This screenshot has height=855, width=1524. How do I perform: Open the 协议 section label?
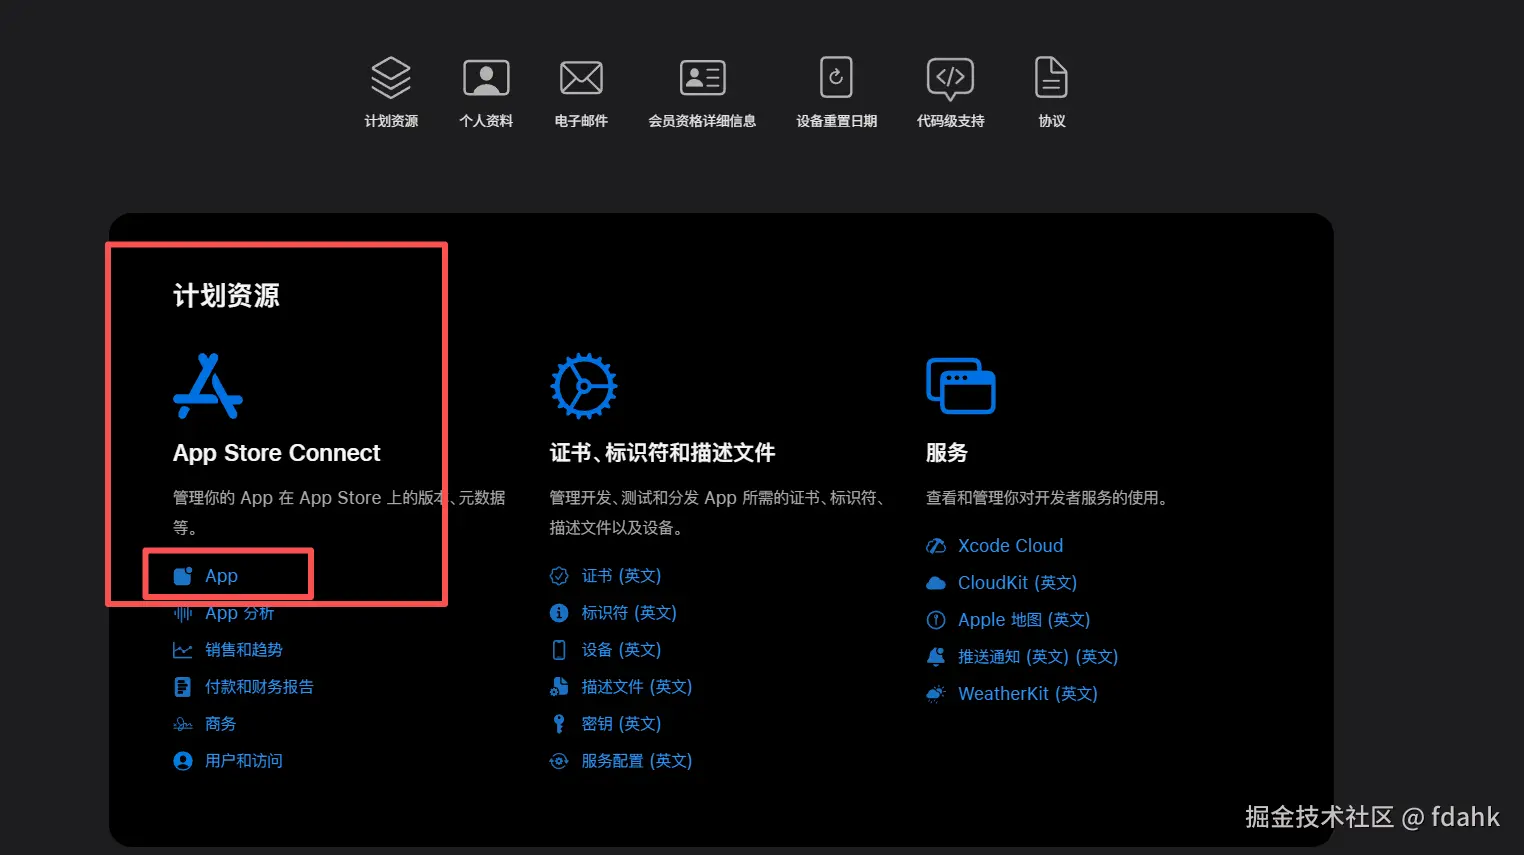coord(1052,121)
